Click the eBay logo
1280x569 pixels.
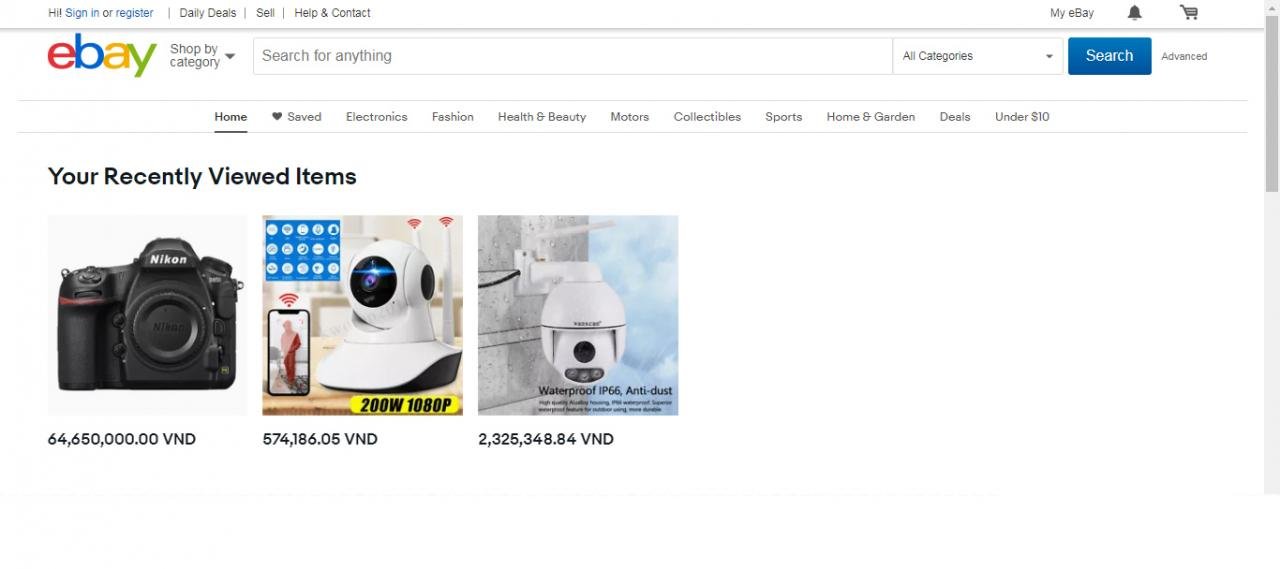point(102,55)
